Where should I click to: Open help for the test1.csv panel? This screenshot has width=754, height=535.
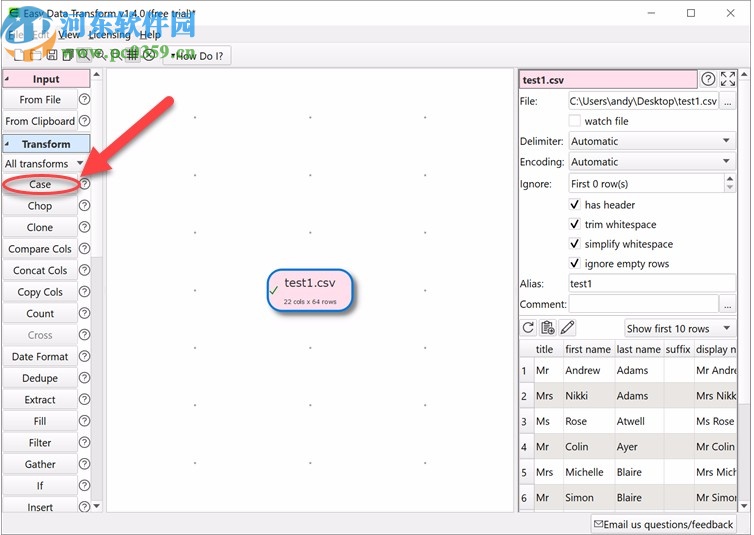click(x=708, y=79)
